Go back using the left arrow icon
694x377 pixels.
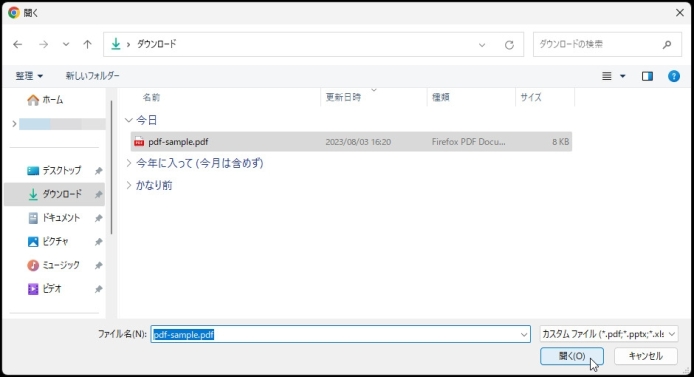coord(18,44)
